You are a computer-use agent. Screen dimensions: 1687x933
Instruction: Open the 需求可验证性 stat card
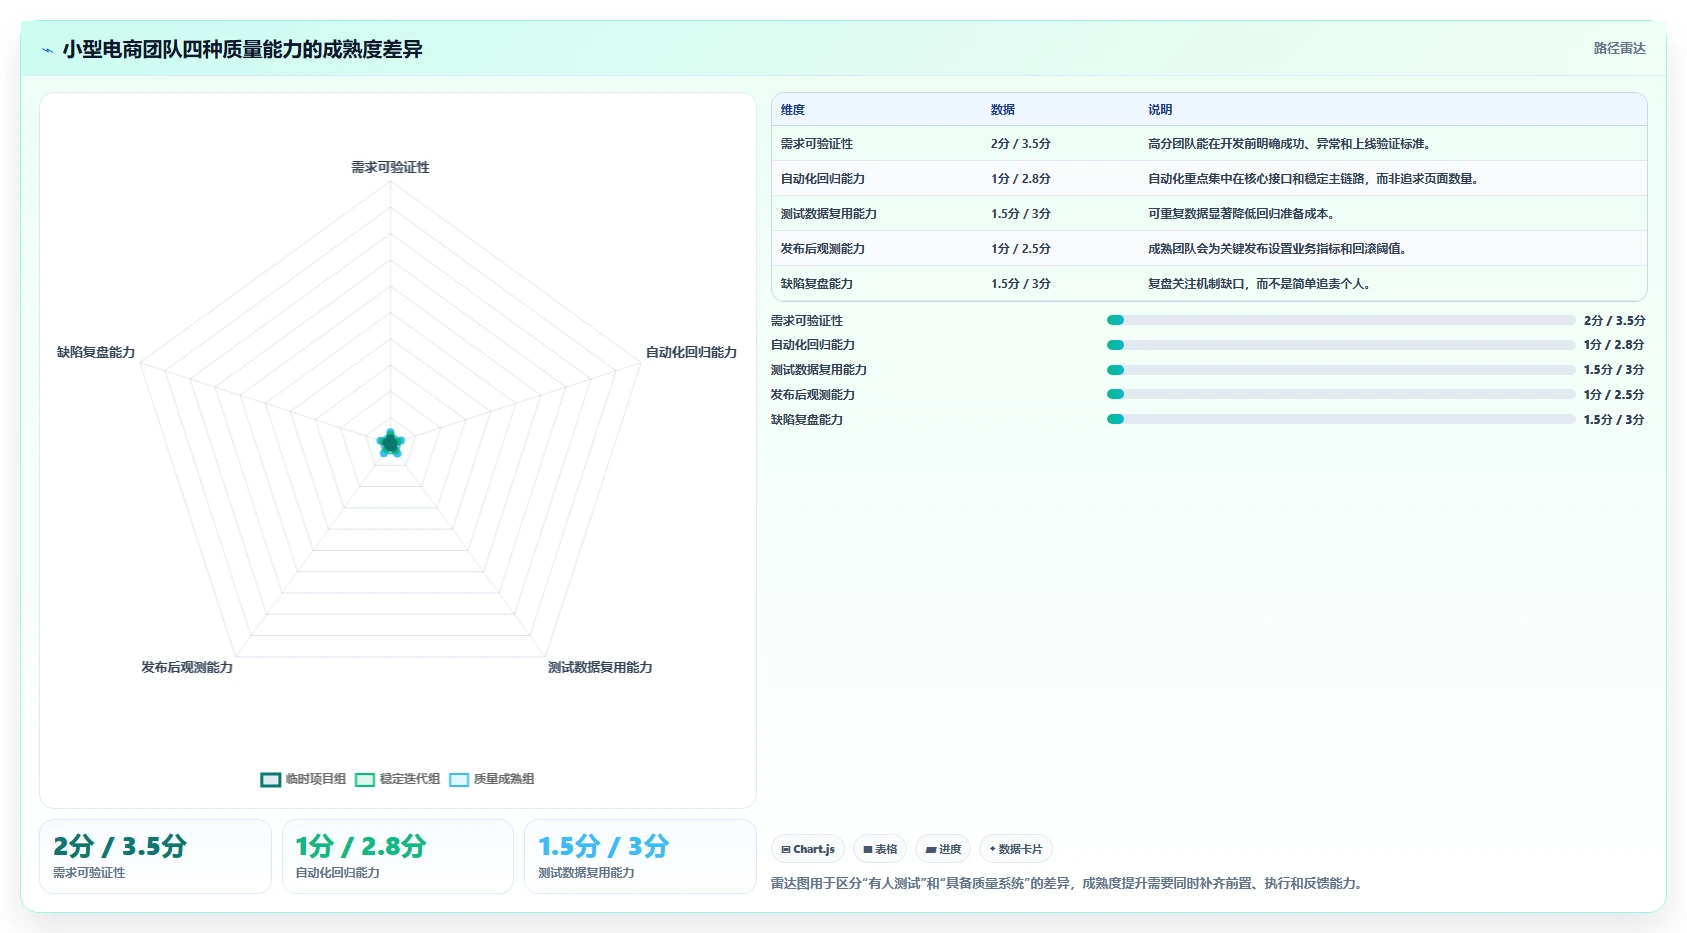(155, 856)
